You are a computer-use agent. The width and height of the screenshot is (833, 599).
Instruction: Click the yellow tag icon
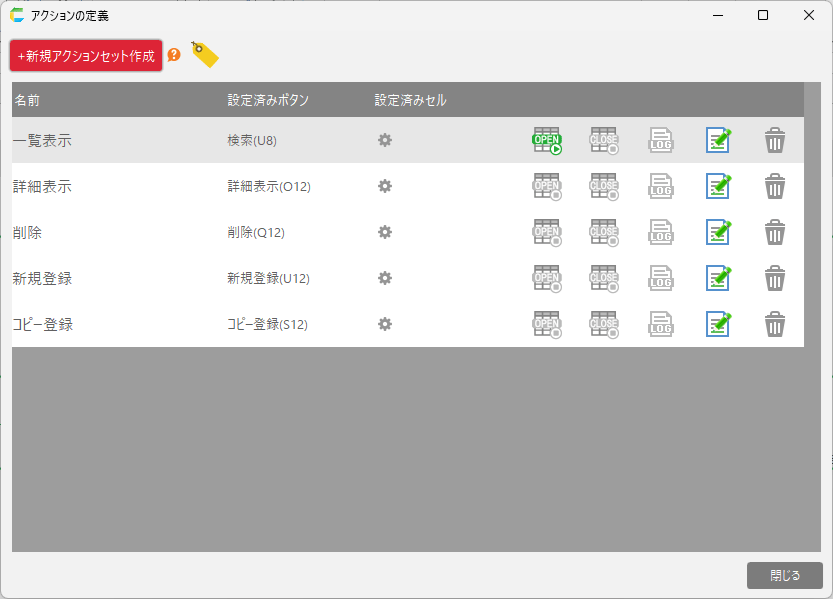205,55
